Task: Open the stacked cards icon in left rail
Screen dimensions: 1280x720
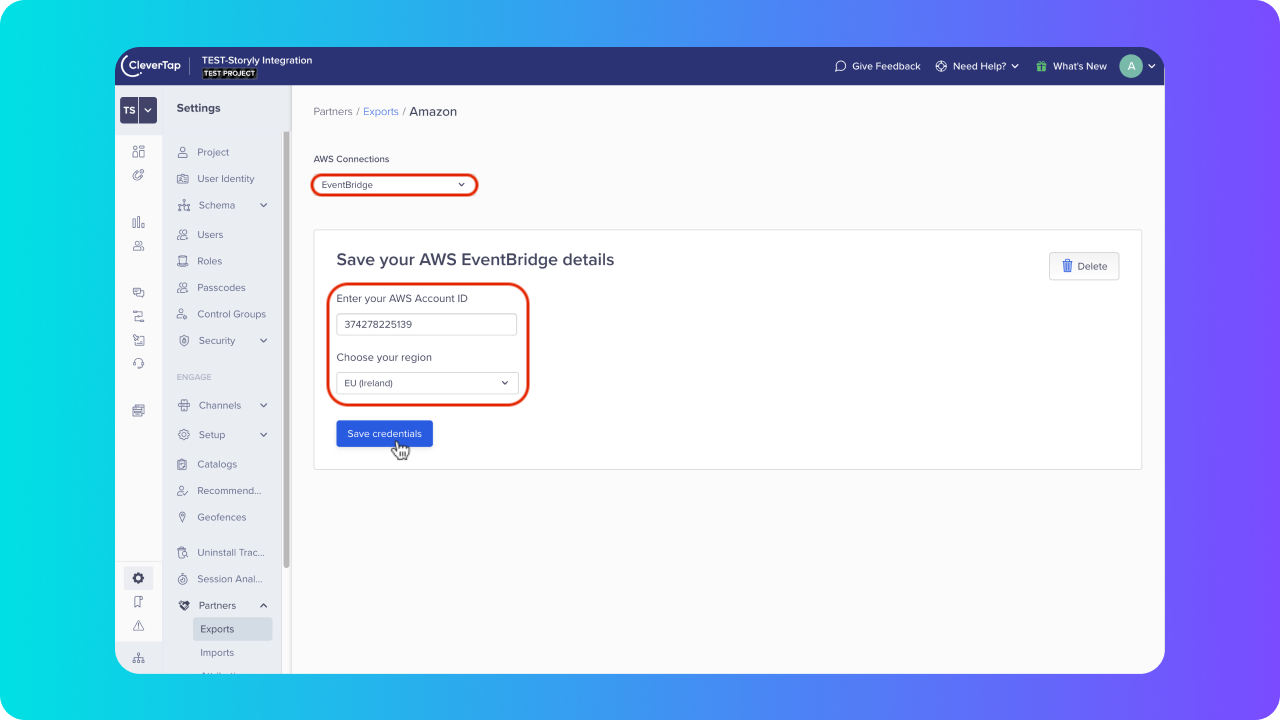Action: click(x=138, y=410)
